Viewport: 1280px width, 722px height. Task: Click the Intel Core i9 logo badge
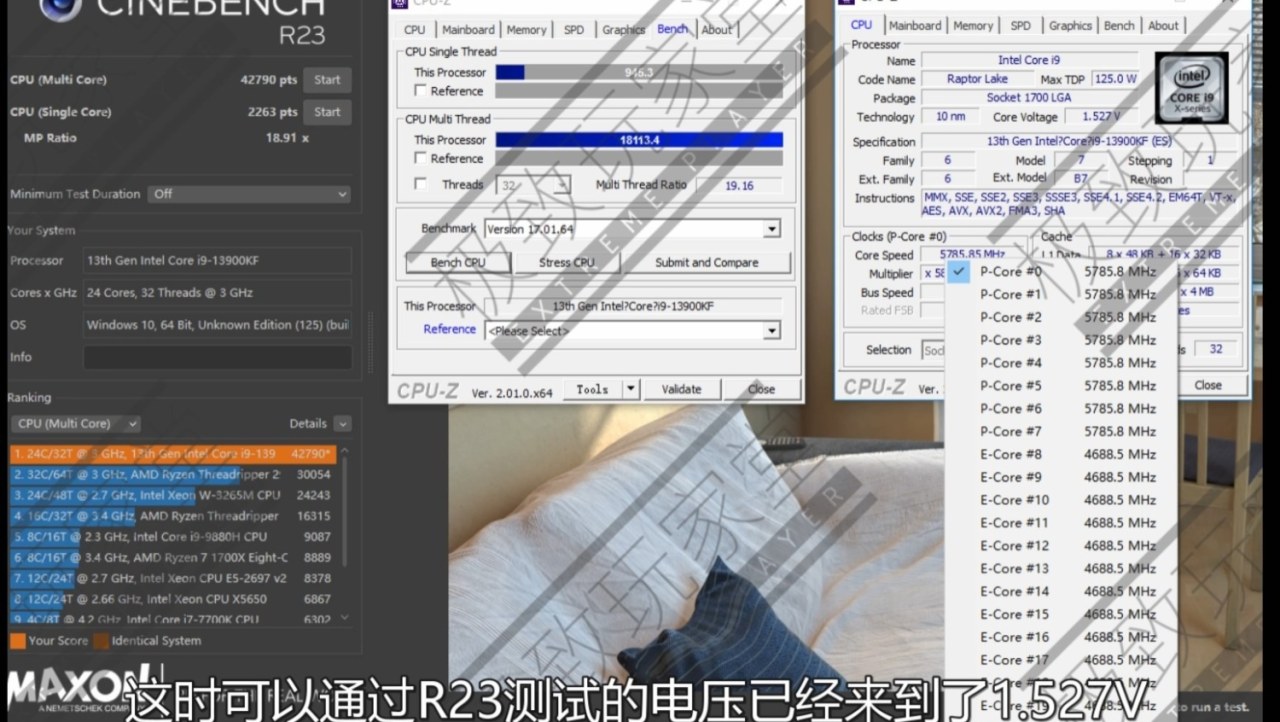click(x=1191, y=88)
